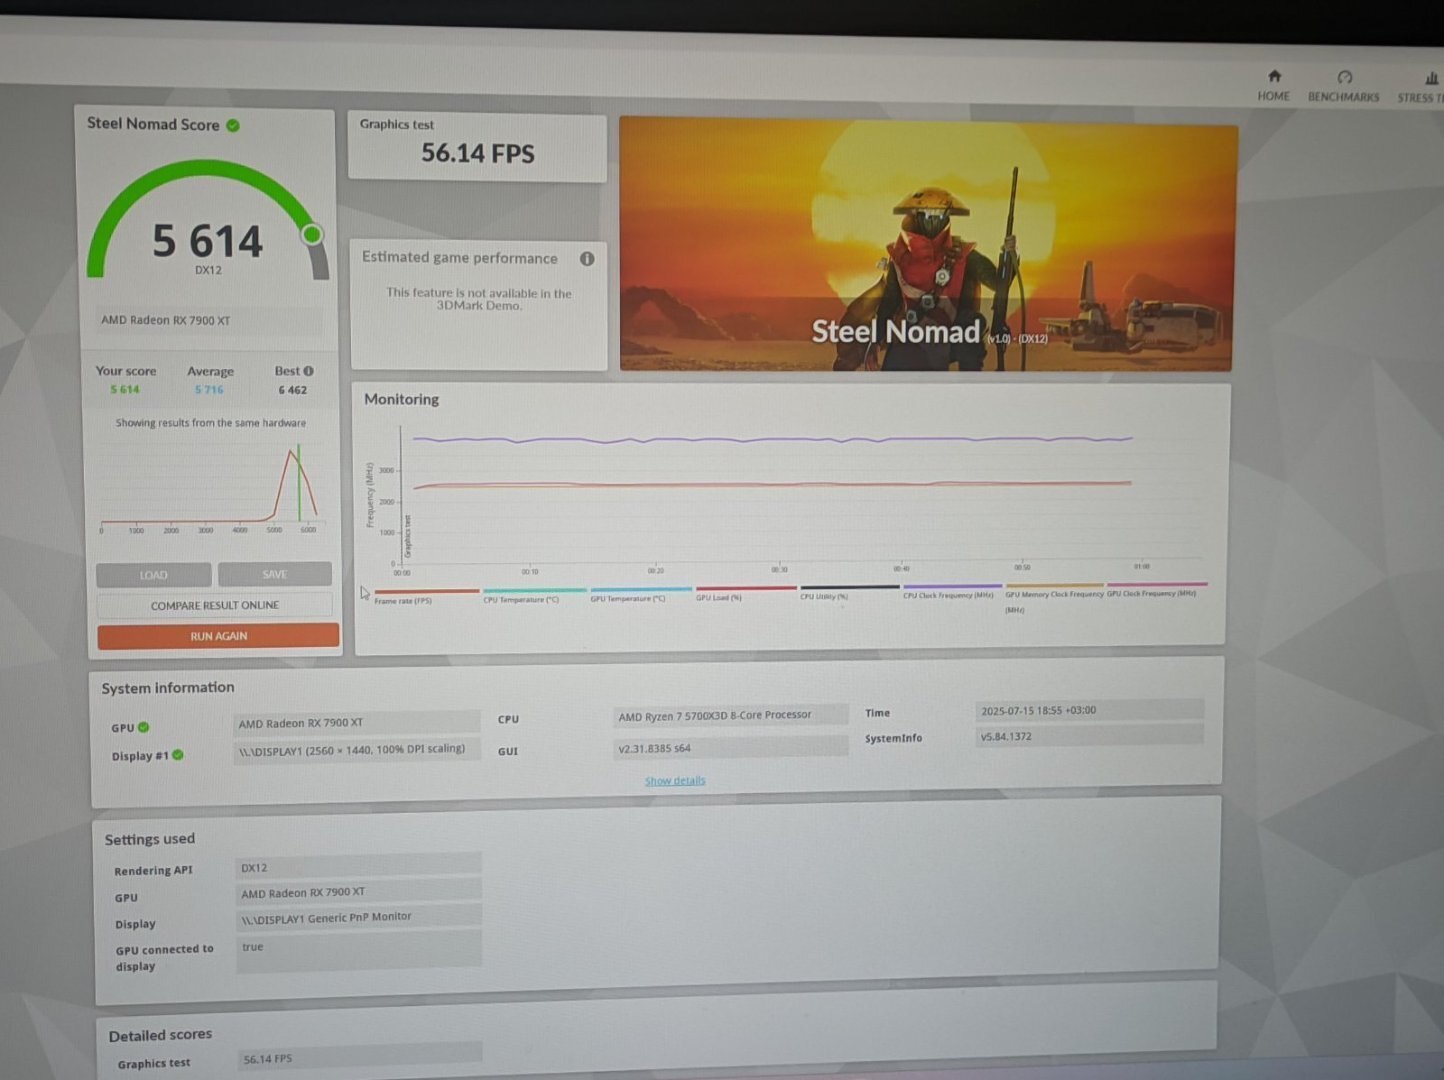
Task: Click the SystemInfo v5.84.1372 field
Action: (1089, 736)
